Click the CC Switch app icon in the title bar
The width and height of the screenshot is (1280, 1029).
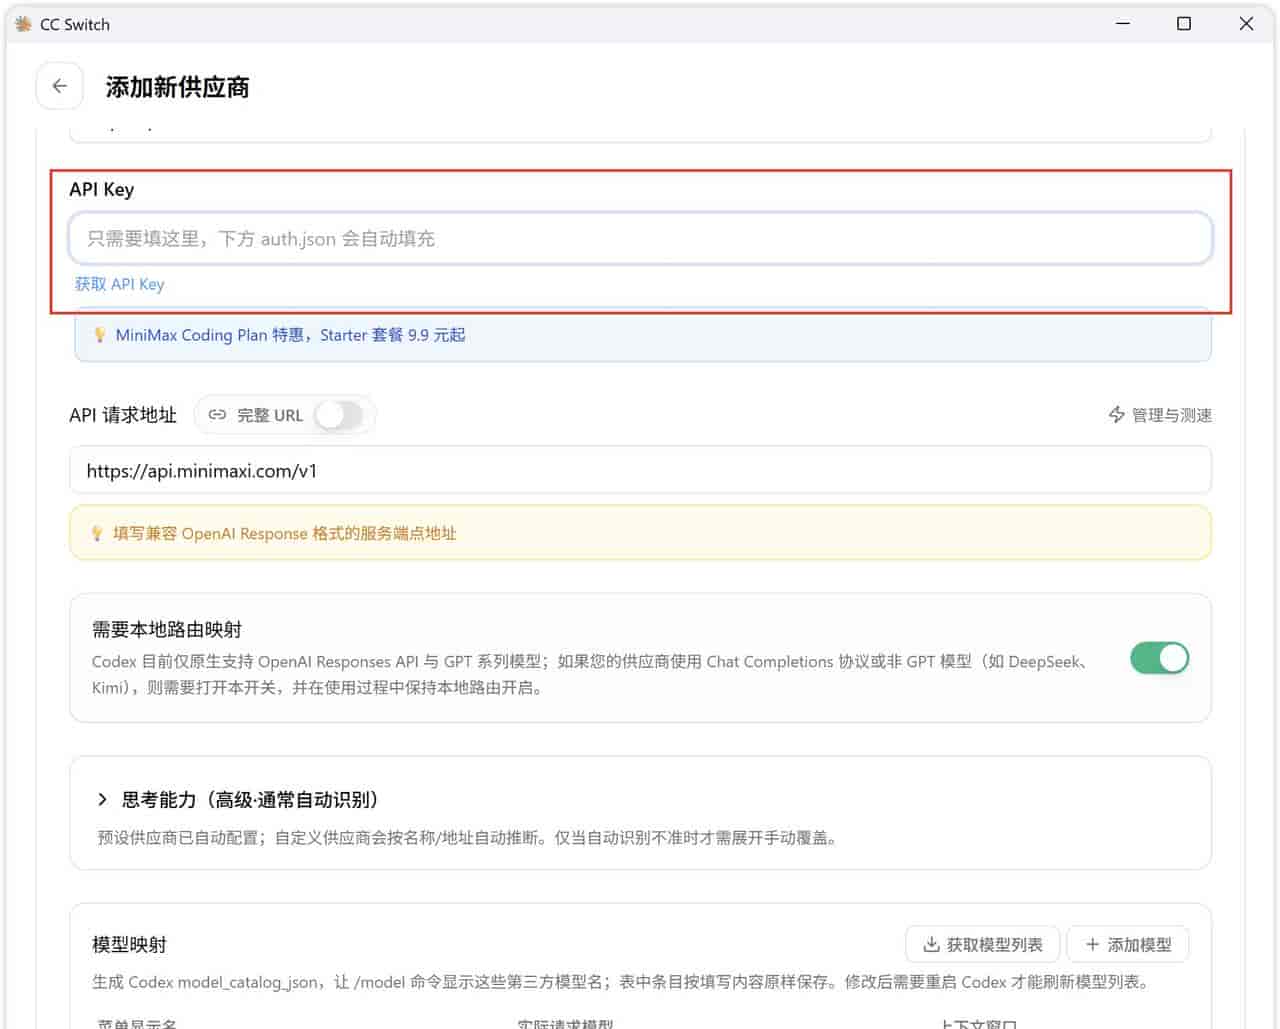[x=23, y=24]
